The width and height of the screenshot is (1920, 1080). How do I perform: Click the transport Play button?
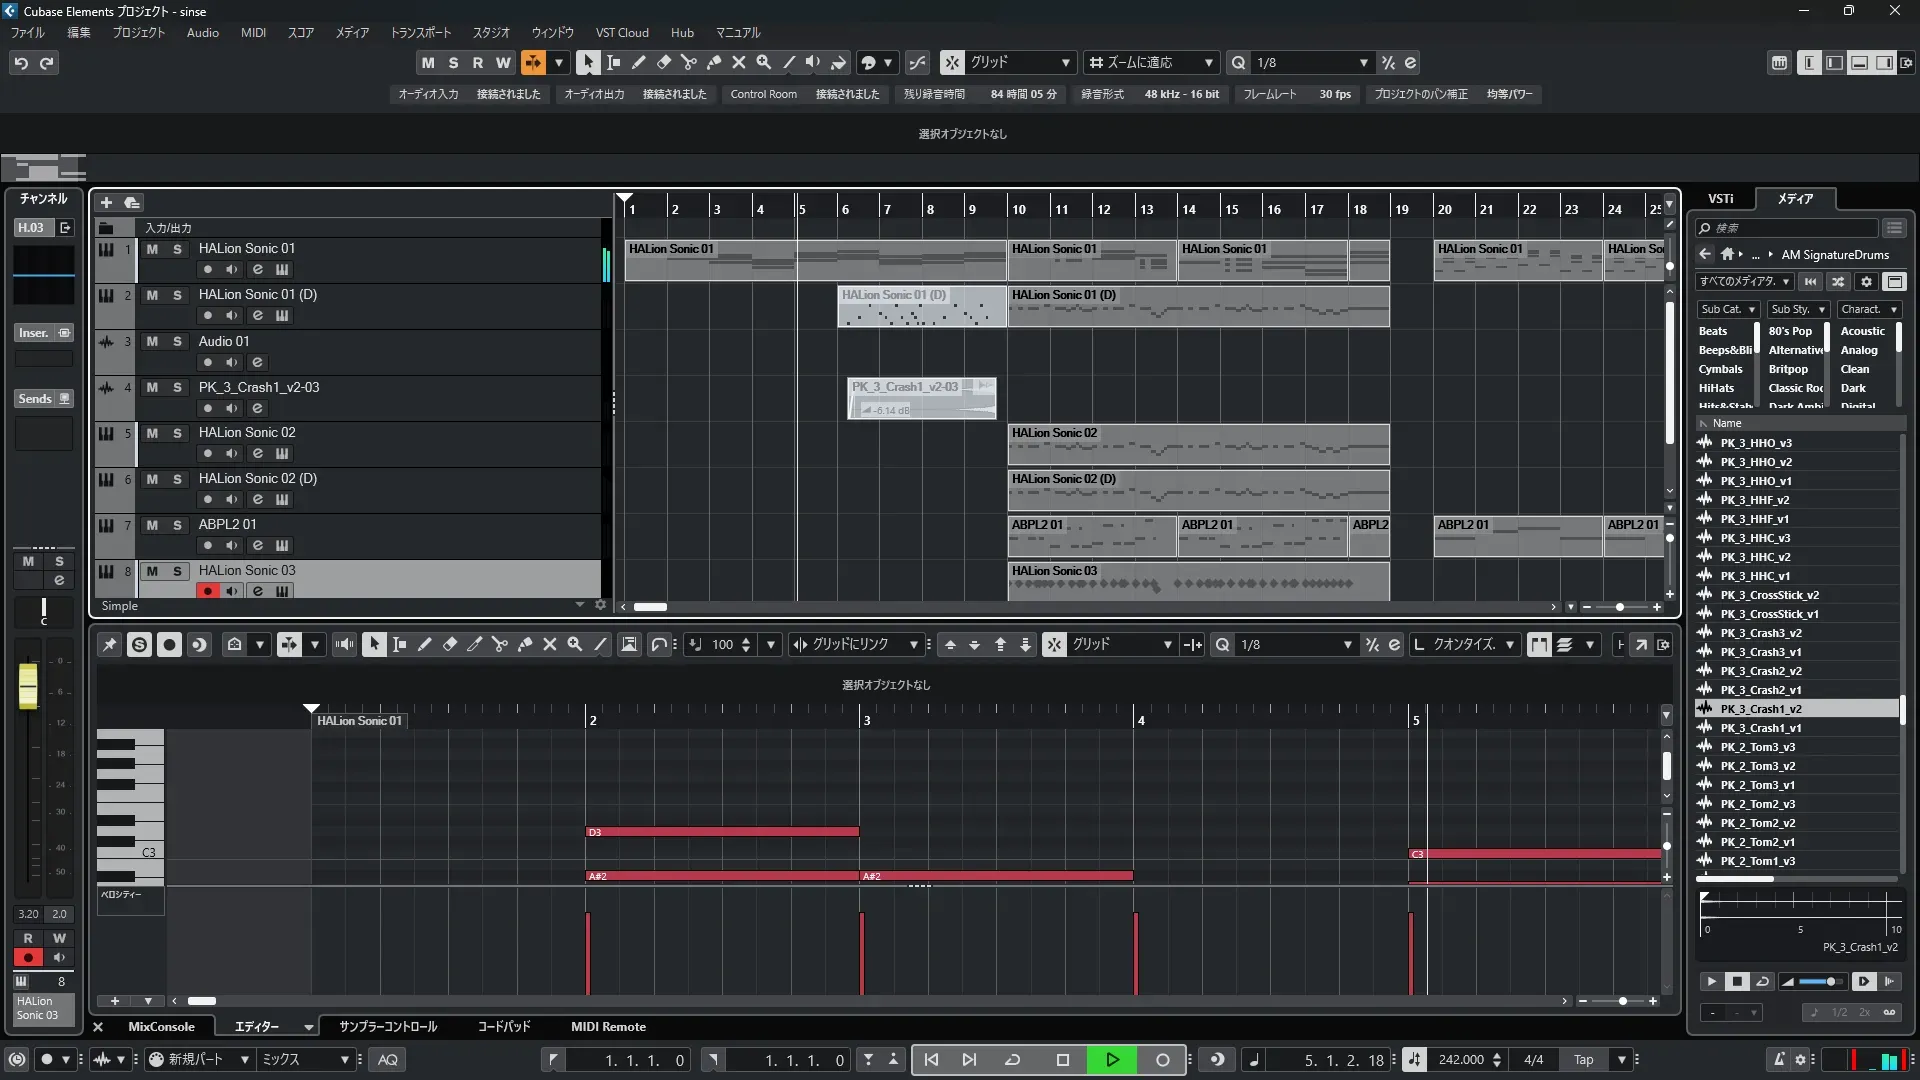click(1112, 1059)
